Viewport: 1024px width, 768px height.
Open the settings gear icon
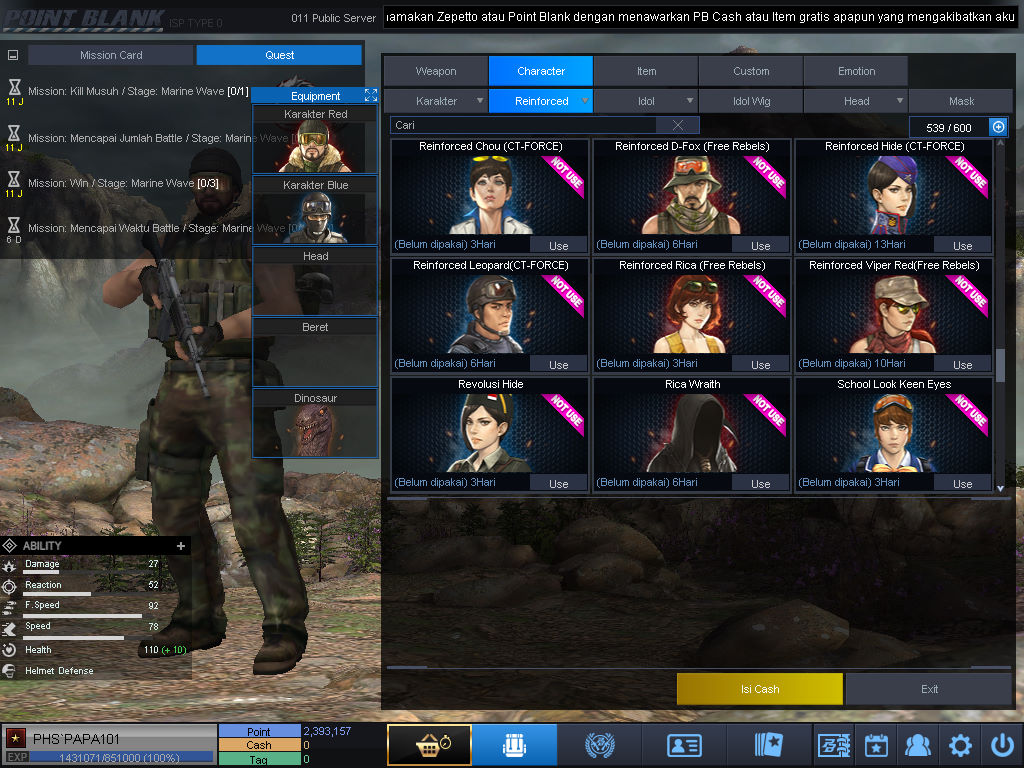(x=960, y=744)
